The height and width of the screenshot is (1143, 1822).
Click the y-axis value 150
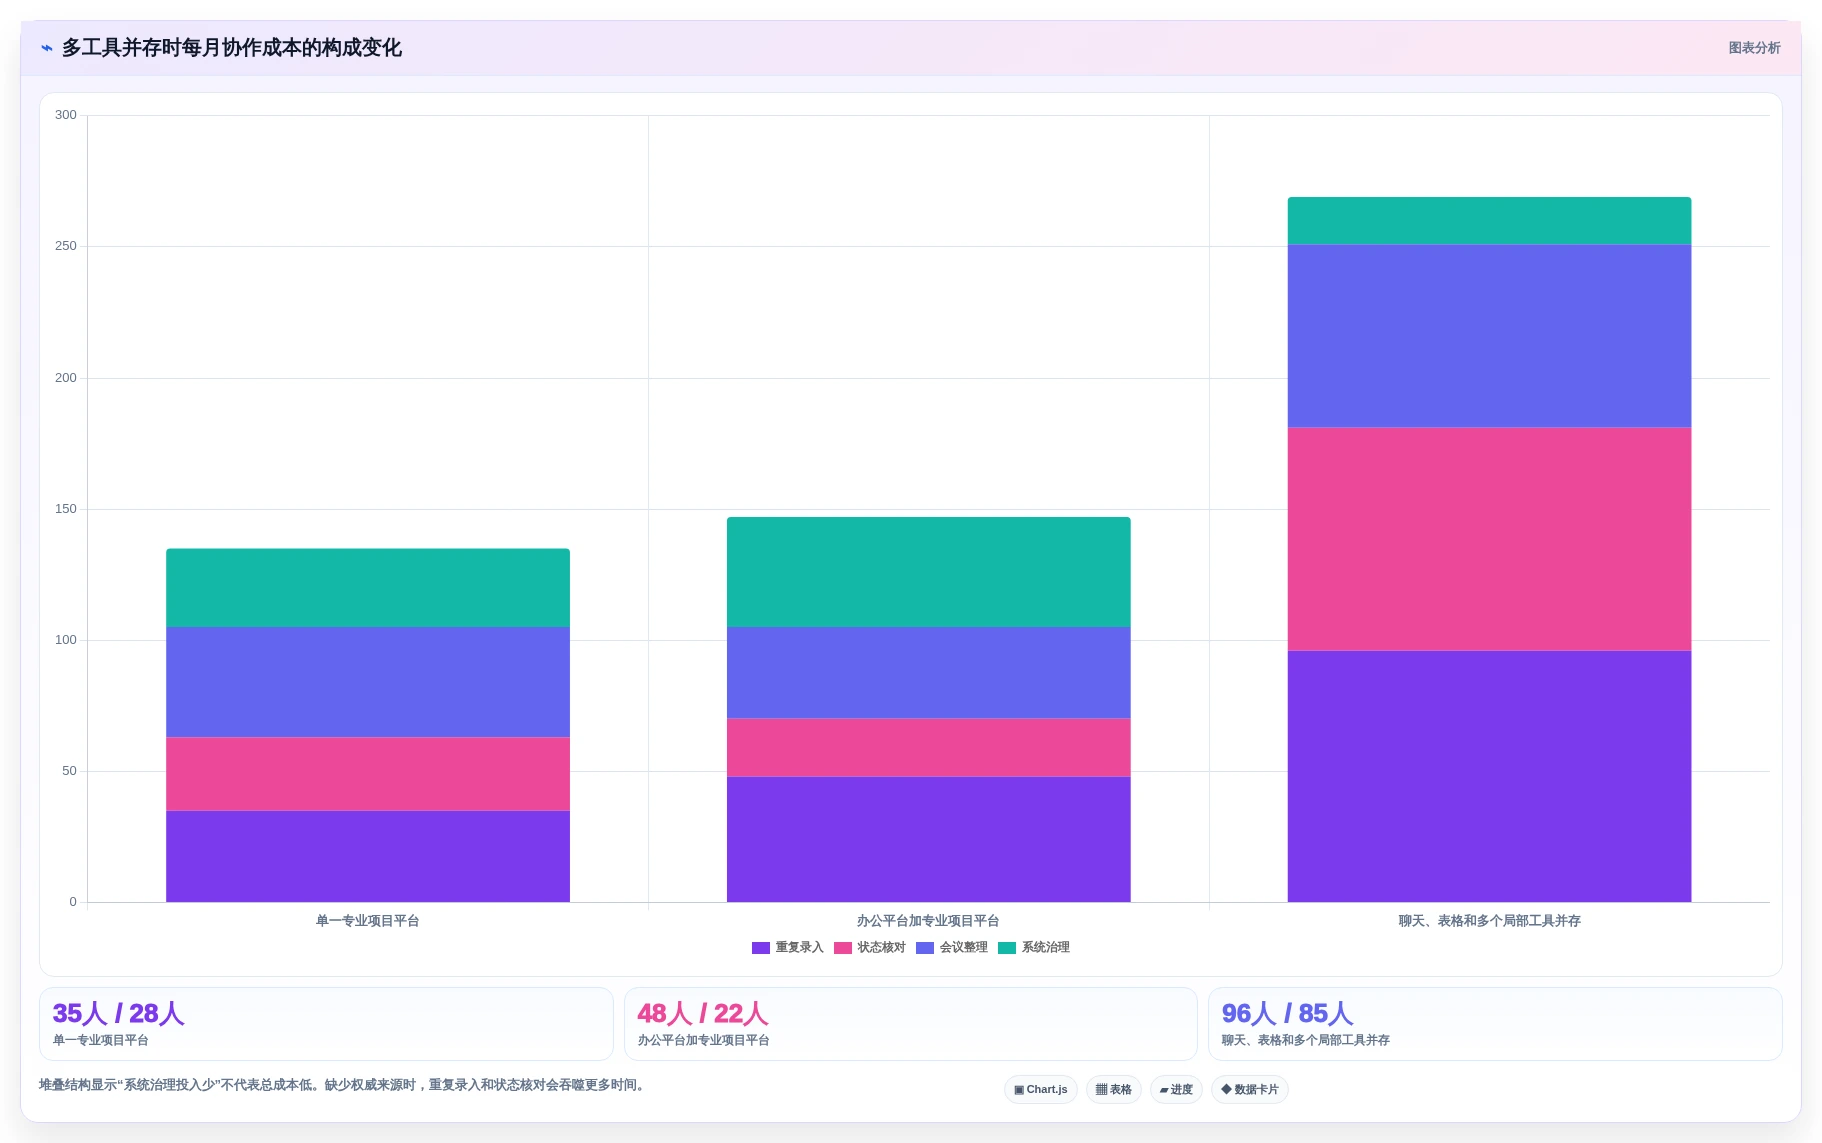(x=66, y=509)
